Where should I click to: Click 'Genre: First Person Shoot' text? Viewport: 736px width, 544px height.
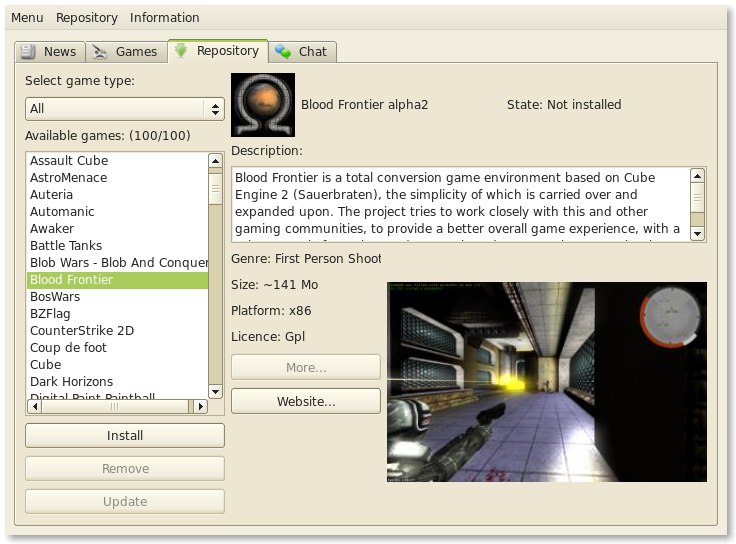coord(306,259)
